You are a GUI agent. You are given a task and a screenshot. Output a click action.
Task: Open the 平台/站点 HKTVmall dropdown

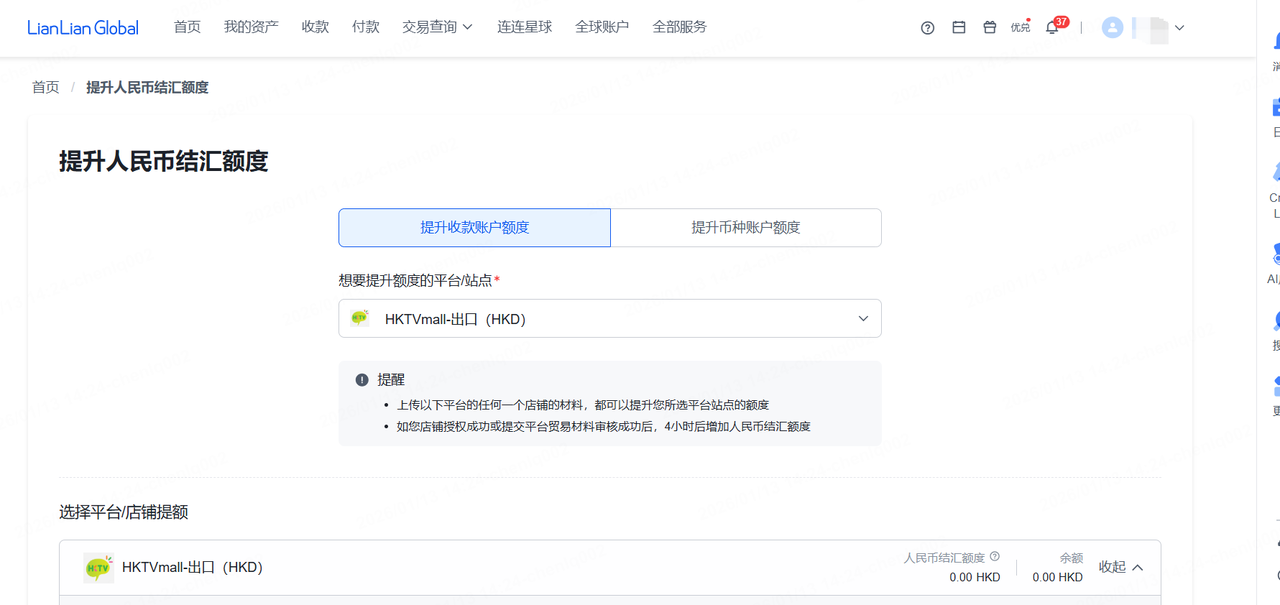pos(610,319)
